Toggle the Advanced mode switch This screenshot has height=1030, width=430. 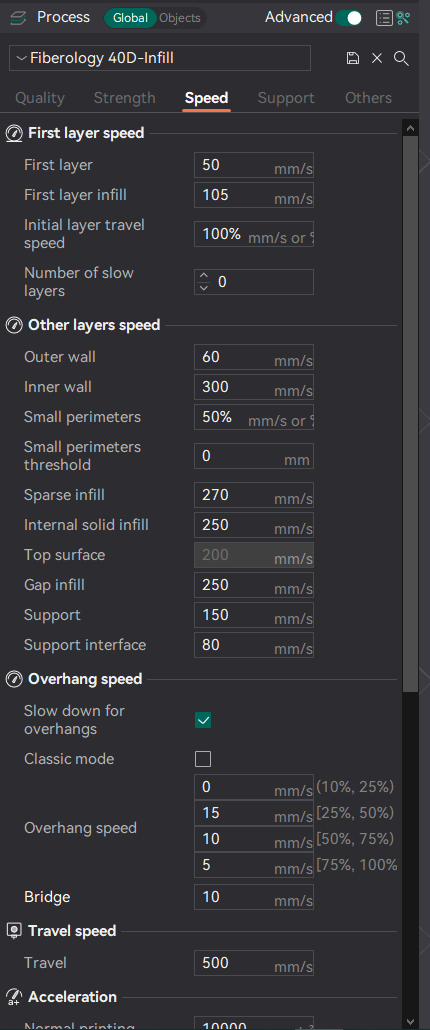tap(349, 18)
